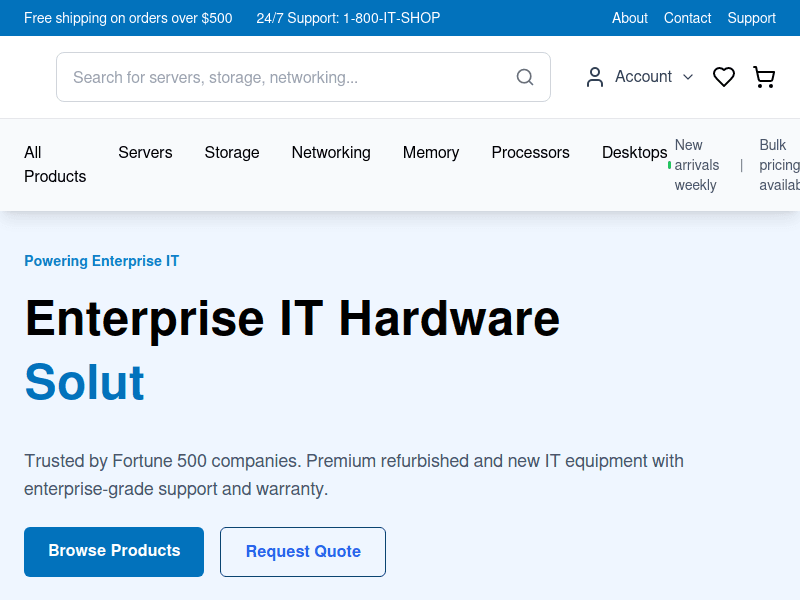Image resolution: width=800 pixels, height=600 pixels.
Task: Click the Browse Products button
Action: point(113,551)
